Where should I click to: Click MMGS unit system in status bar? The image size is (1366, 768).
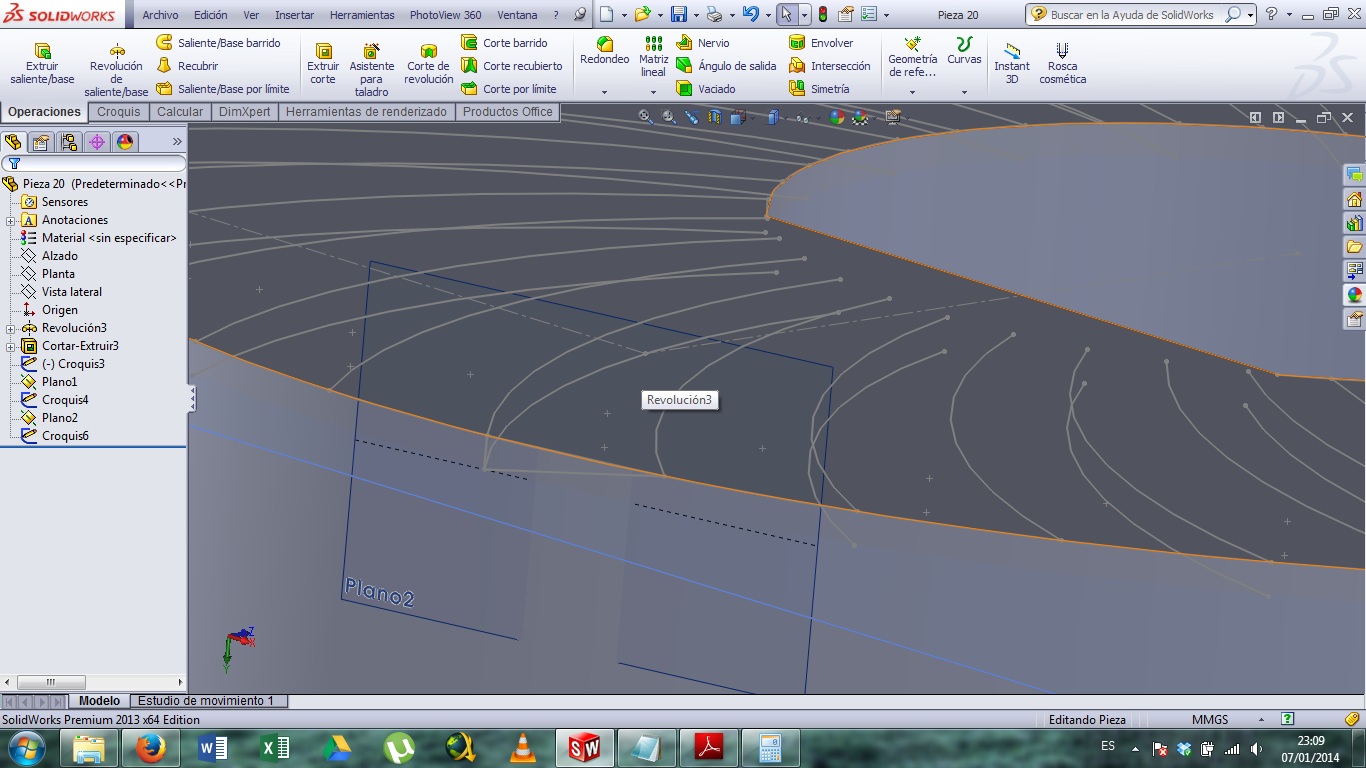click(1210, 720)
